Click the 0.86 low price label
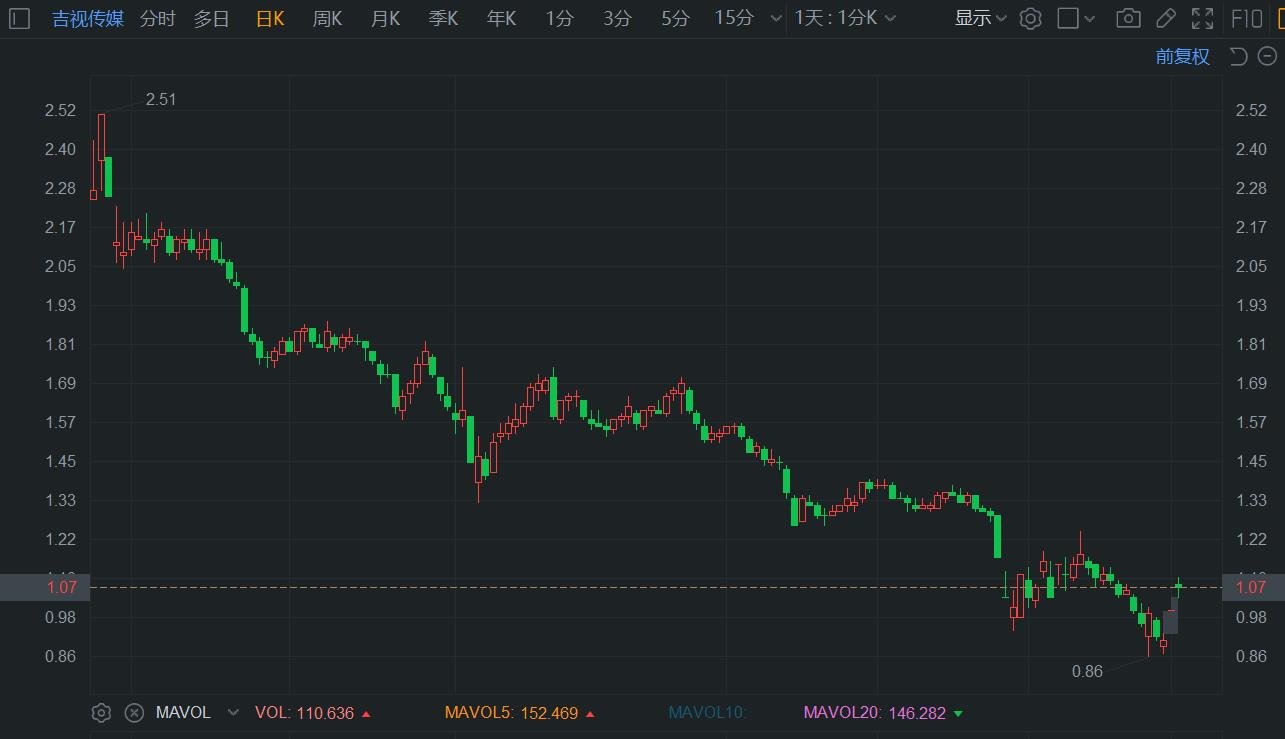This screenshot has height=739, width=1285. click(1087, 671)
